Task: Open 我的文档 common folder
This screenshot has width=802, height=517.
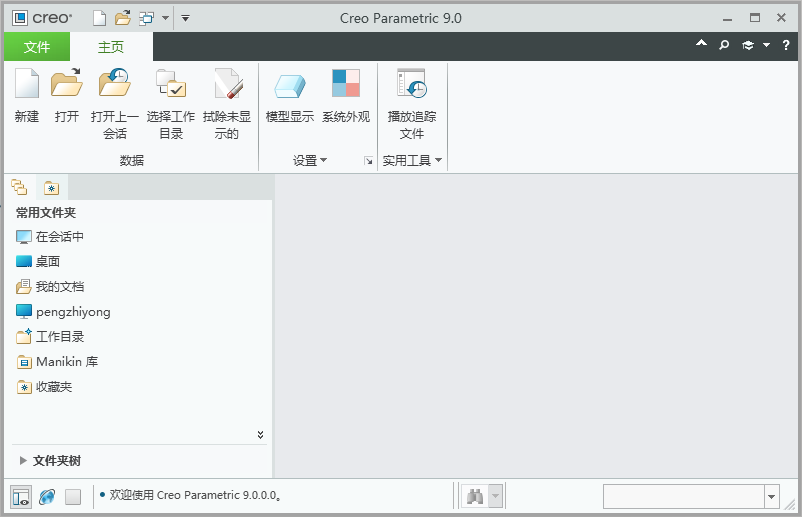Action: point(50,287)
